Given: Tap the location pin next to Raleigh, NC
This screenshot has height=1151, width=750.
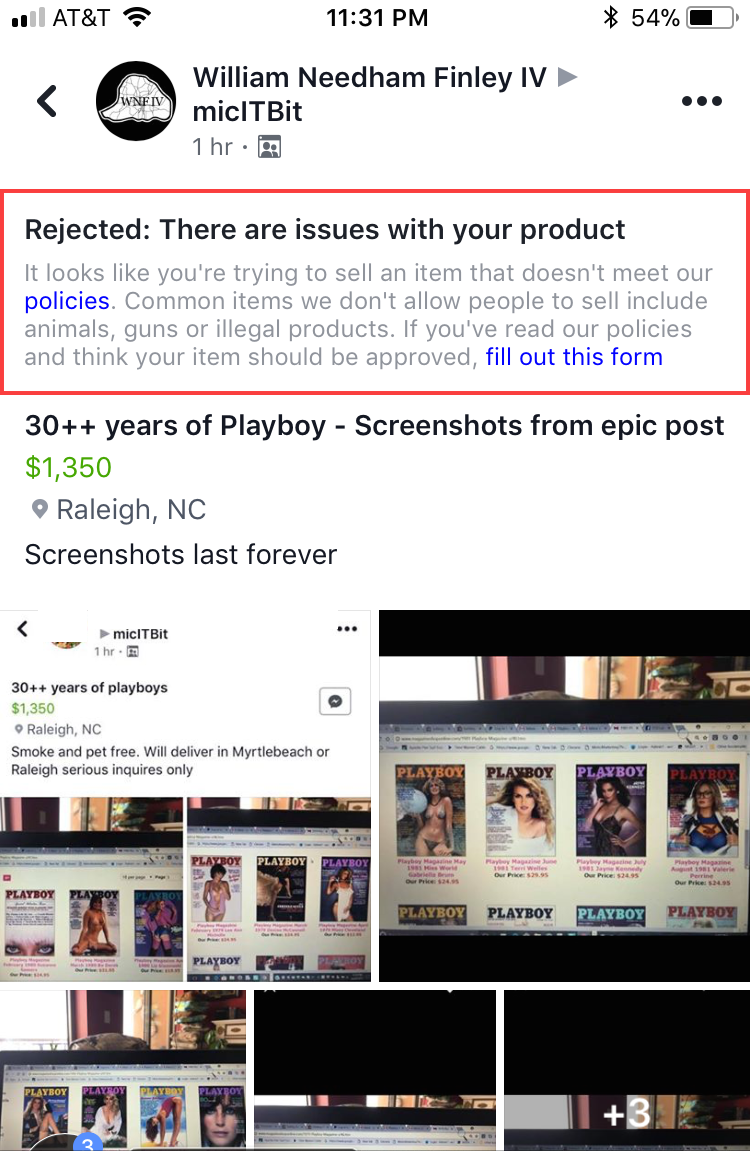Looking at the screenshot, I should [x=40, y=509].
